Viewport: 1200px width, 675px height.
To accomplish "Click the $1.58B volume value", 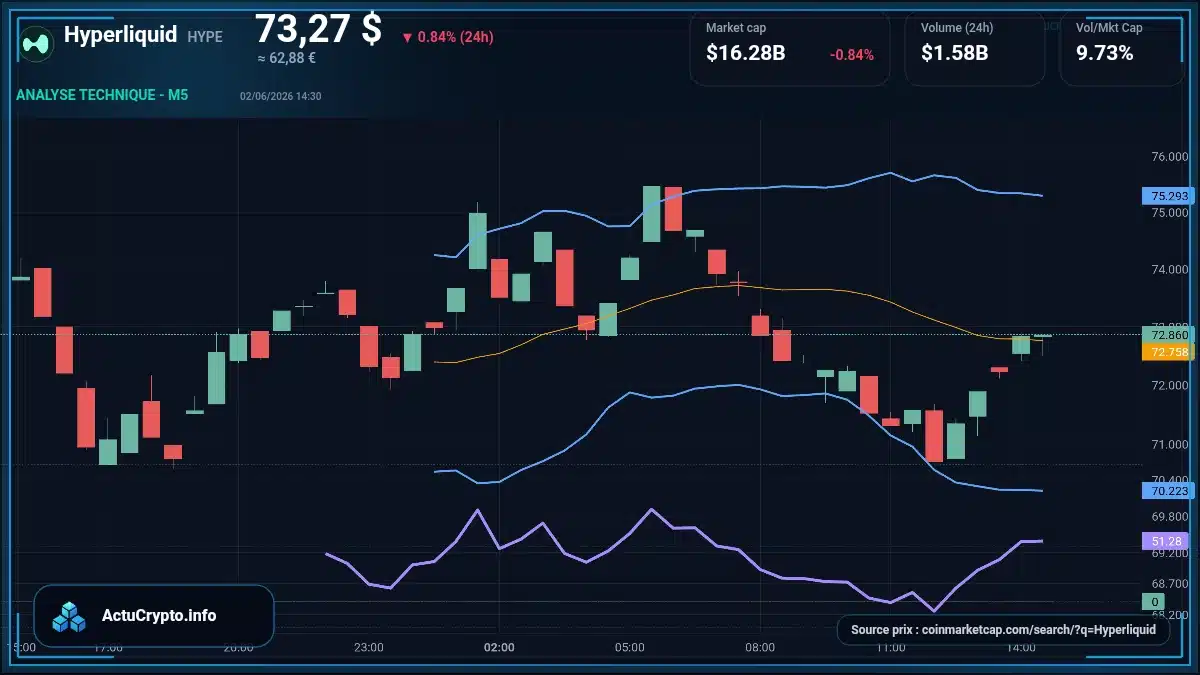I will pos(955,54).
